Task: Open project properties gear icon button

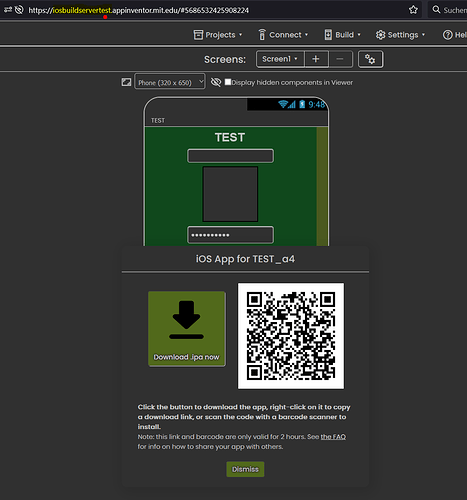Action: point(370,59)
